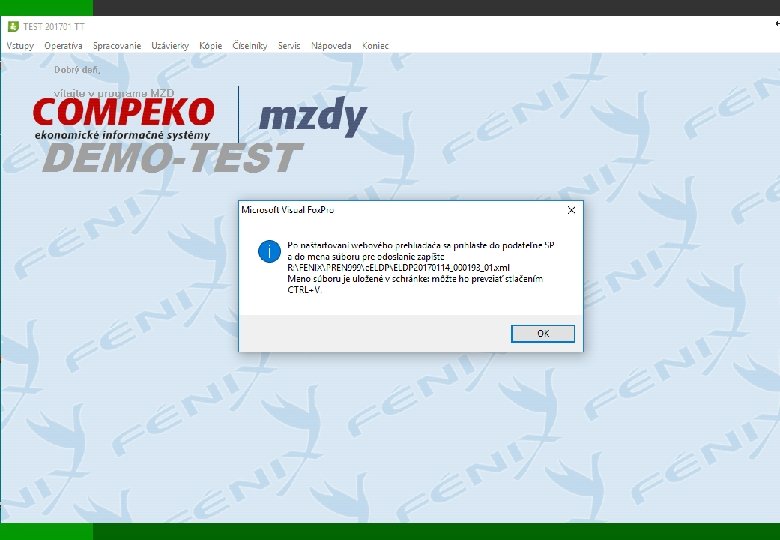Open the Servis menu

pyautogui.click(x=289, y=46)
